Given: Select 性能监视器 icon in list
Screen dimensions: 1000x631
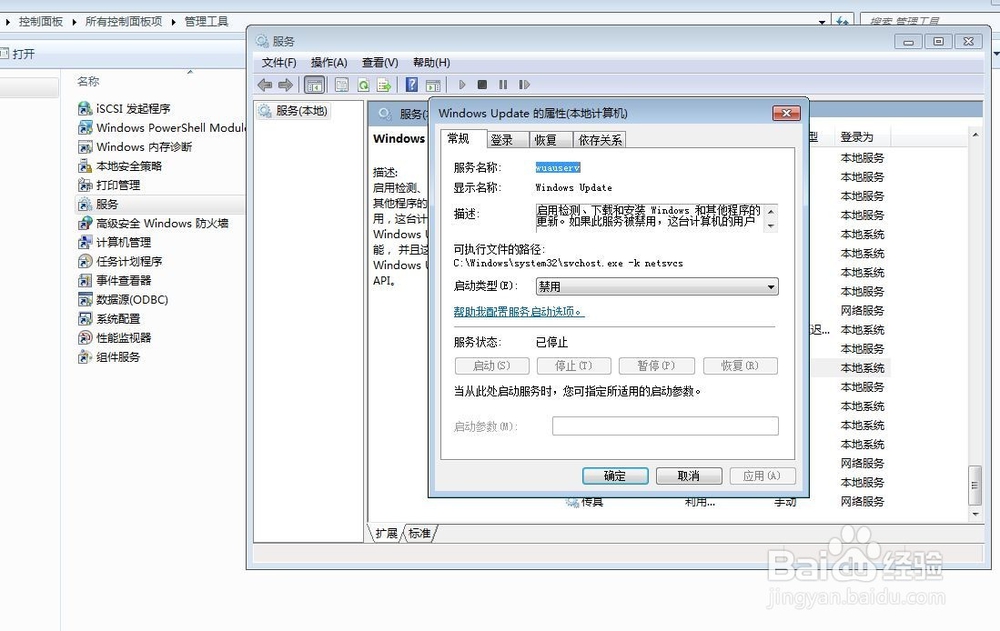Looking at the screenshot, I should [x=85, y=338].
